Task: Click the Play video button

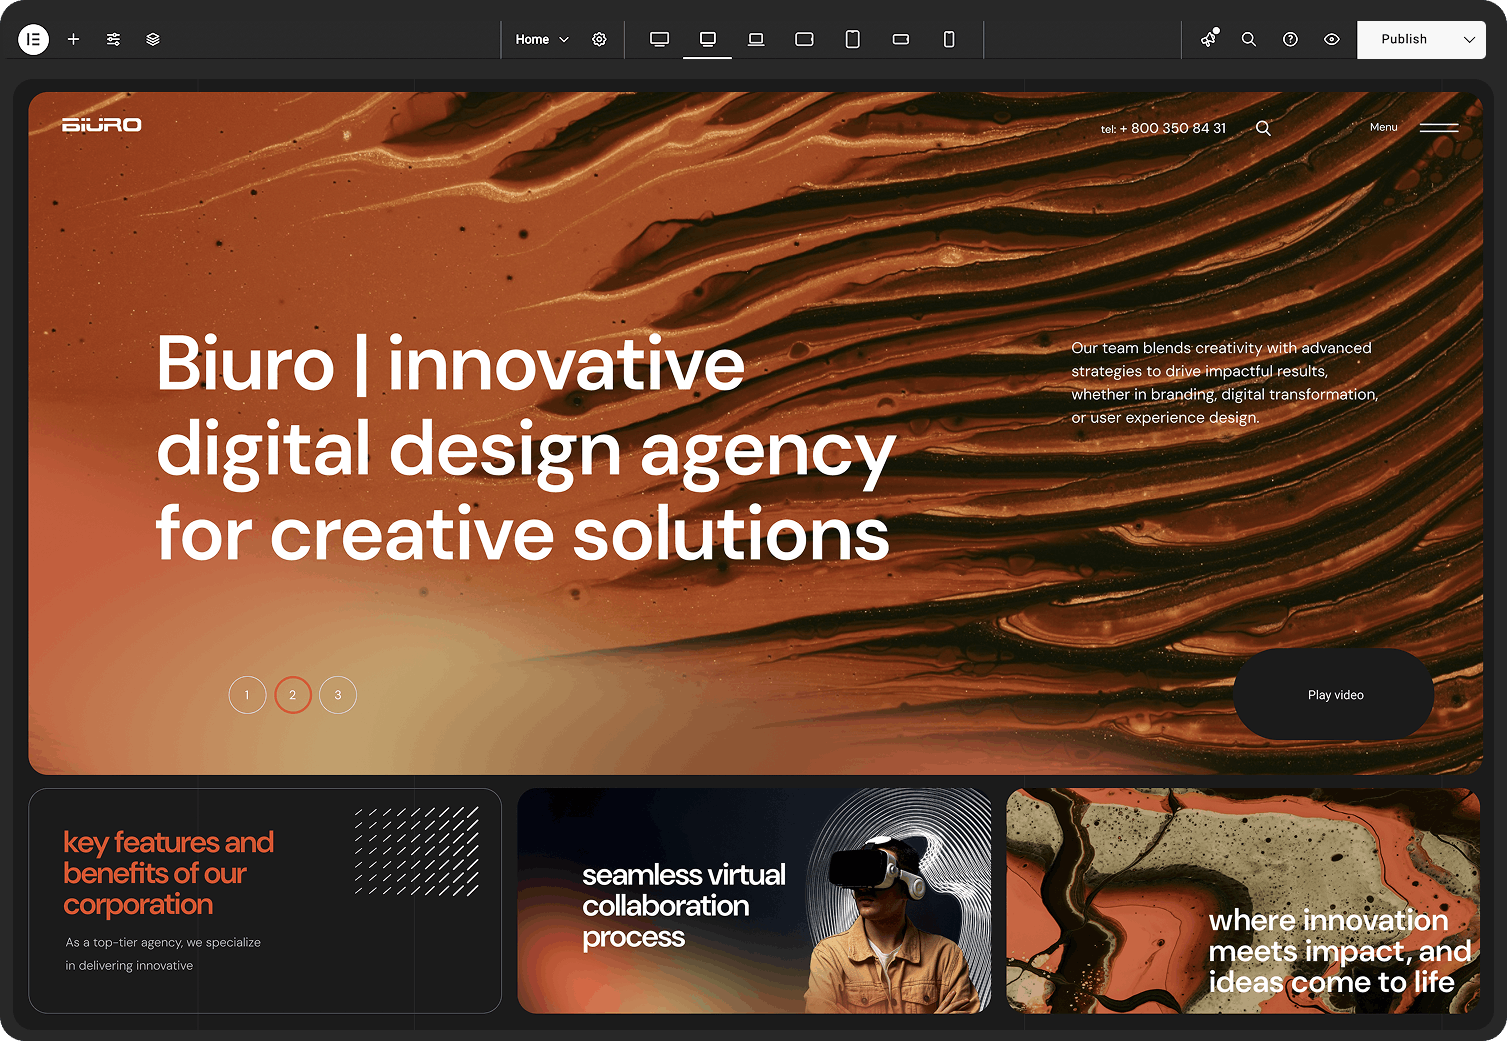Action: point(1334,695)
